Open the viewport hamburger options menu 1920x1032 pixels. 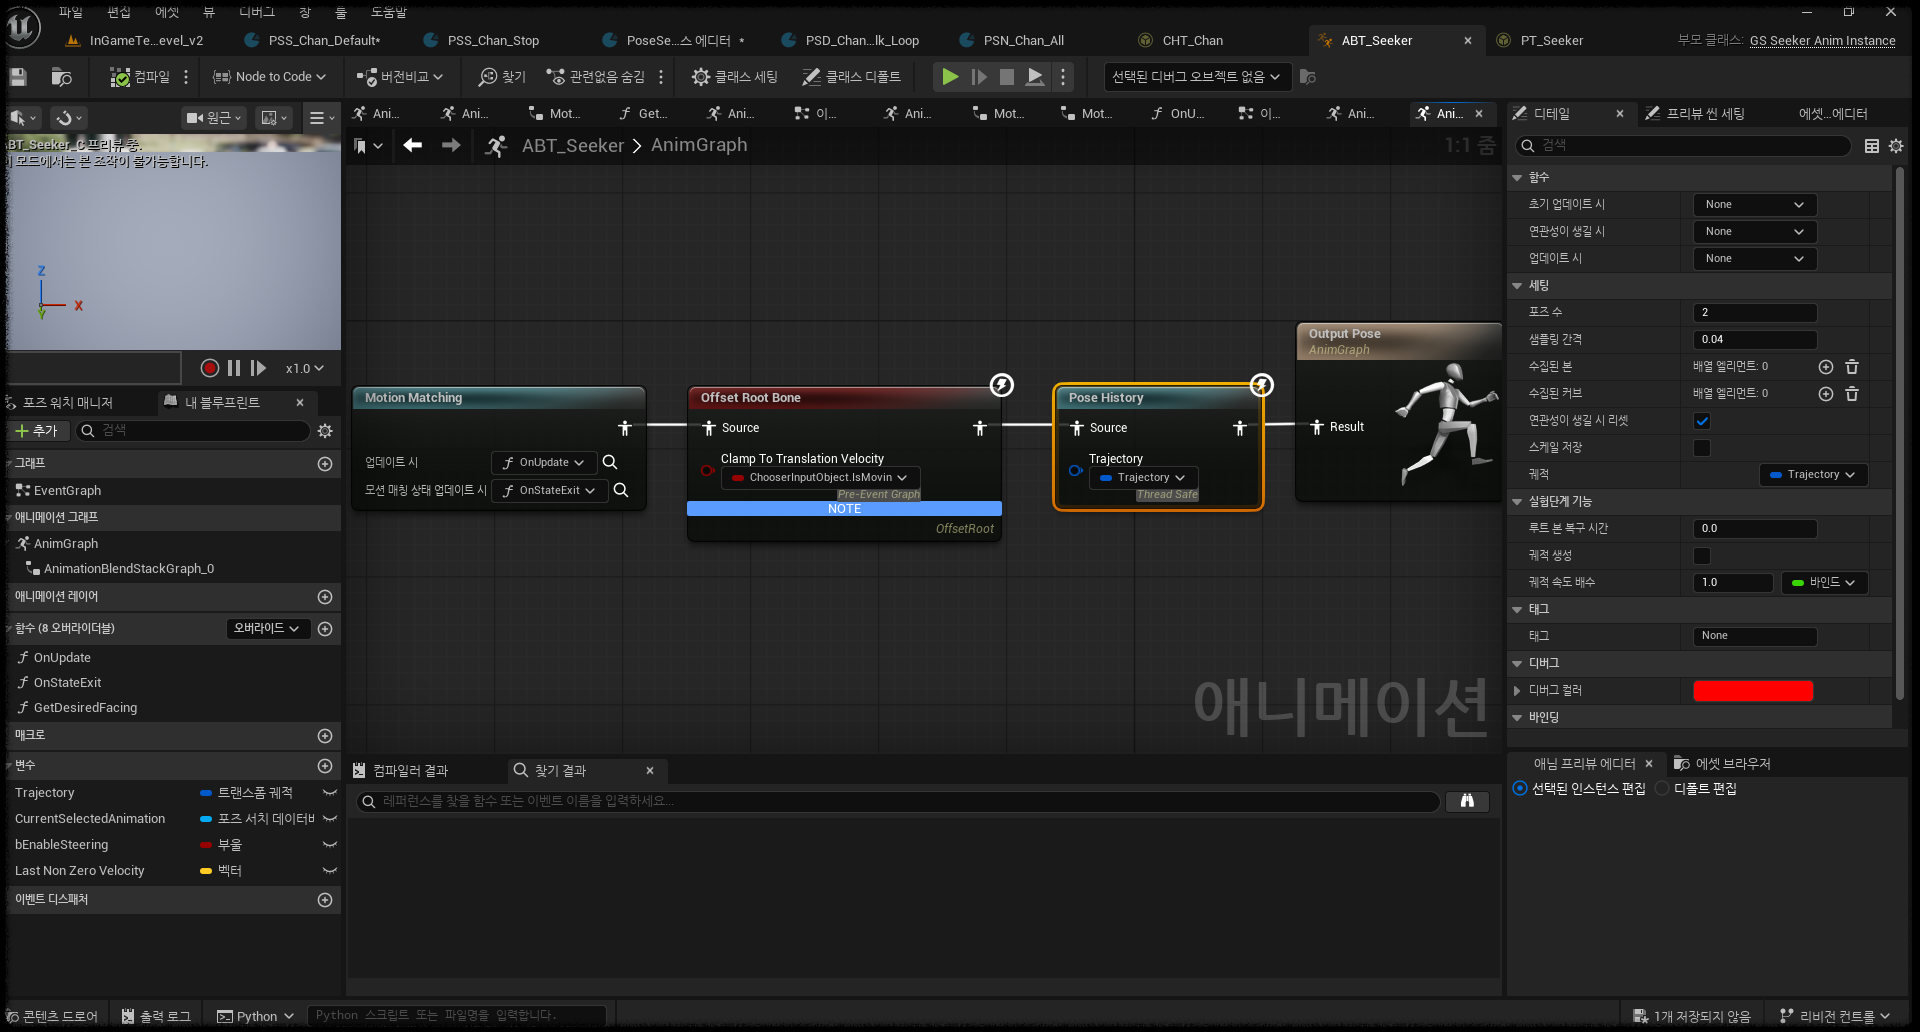tap(320, 118)
